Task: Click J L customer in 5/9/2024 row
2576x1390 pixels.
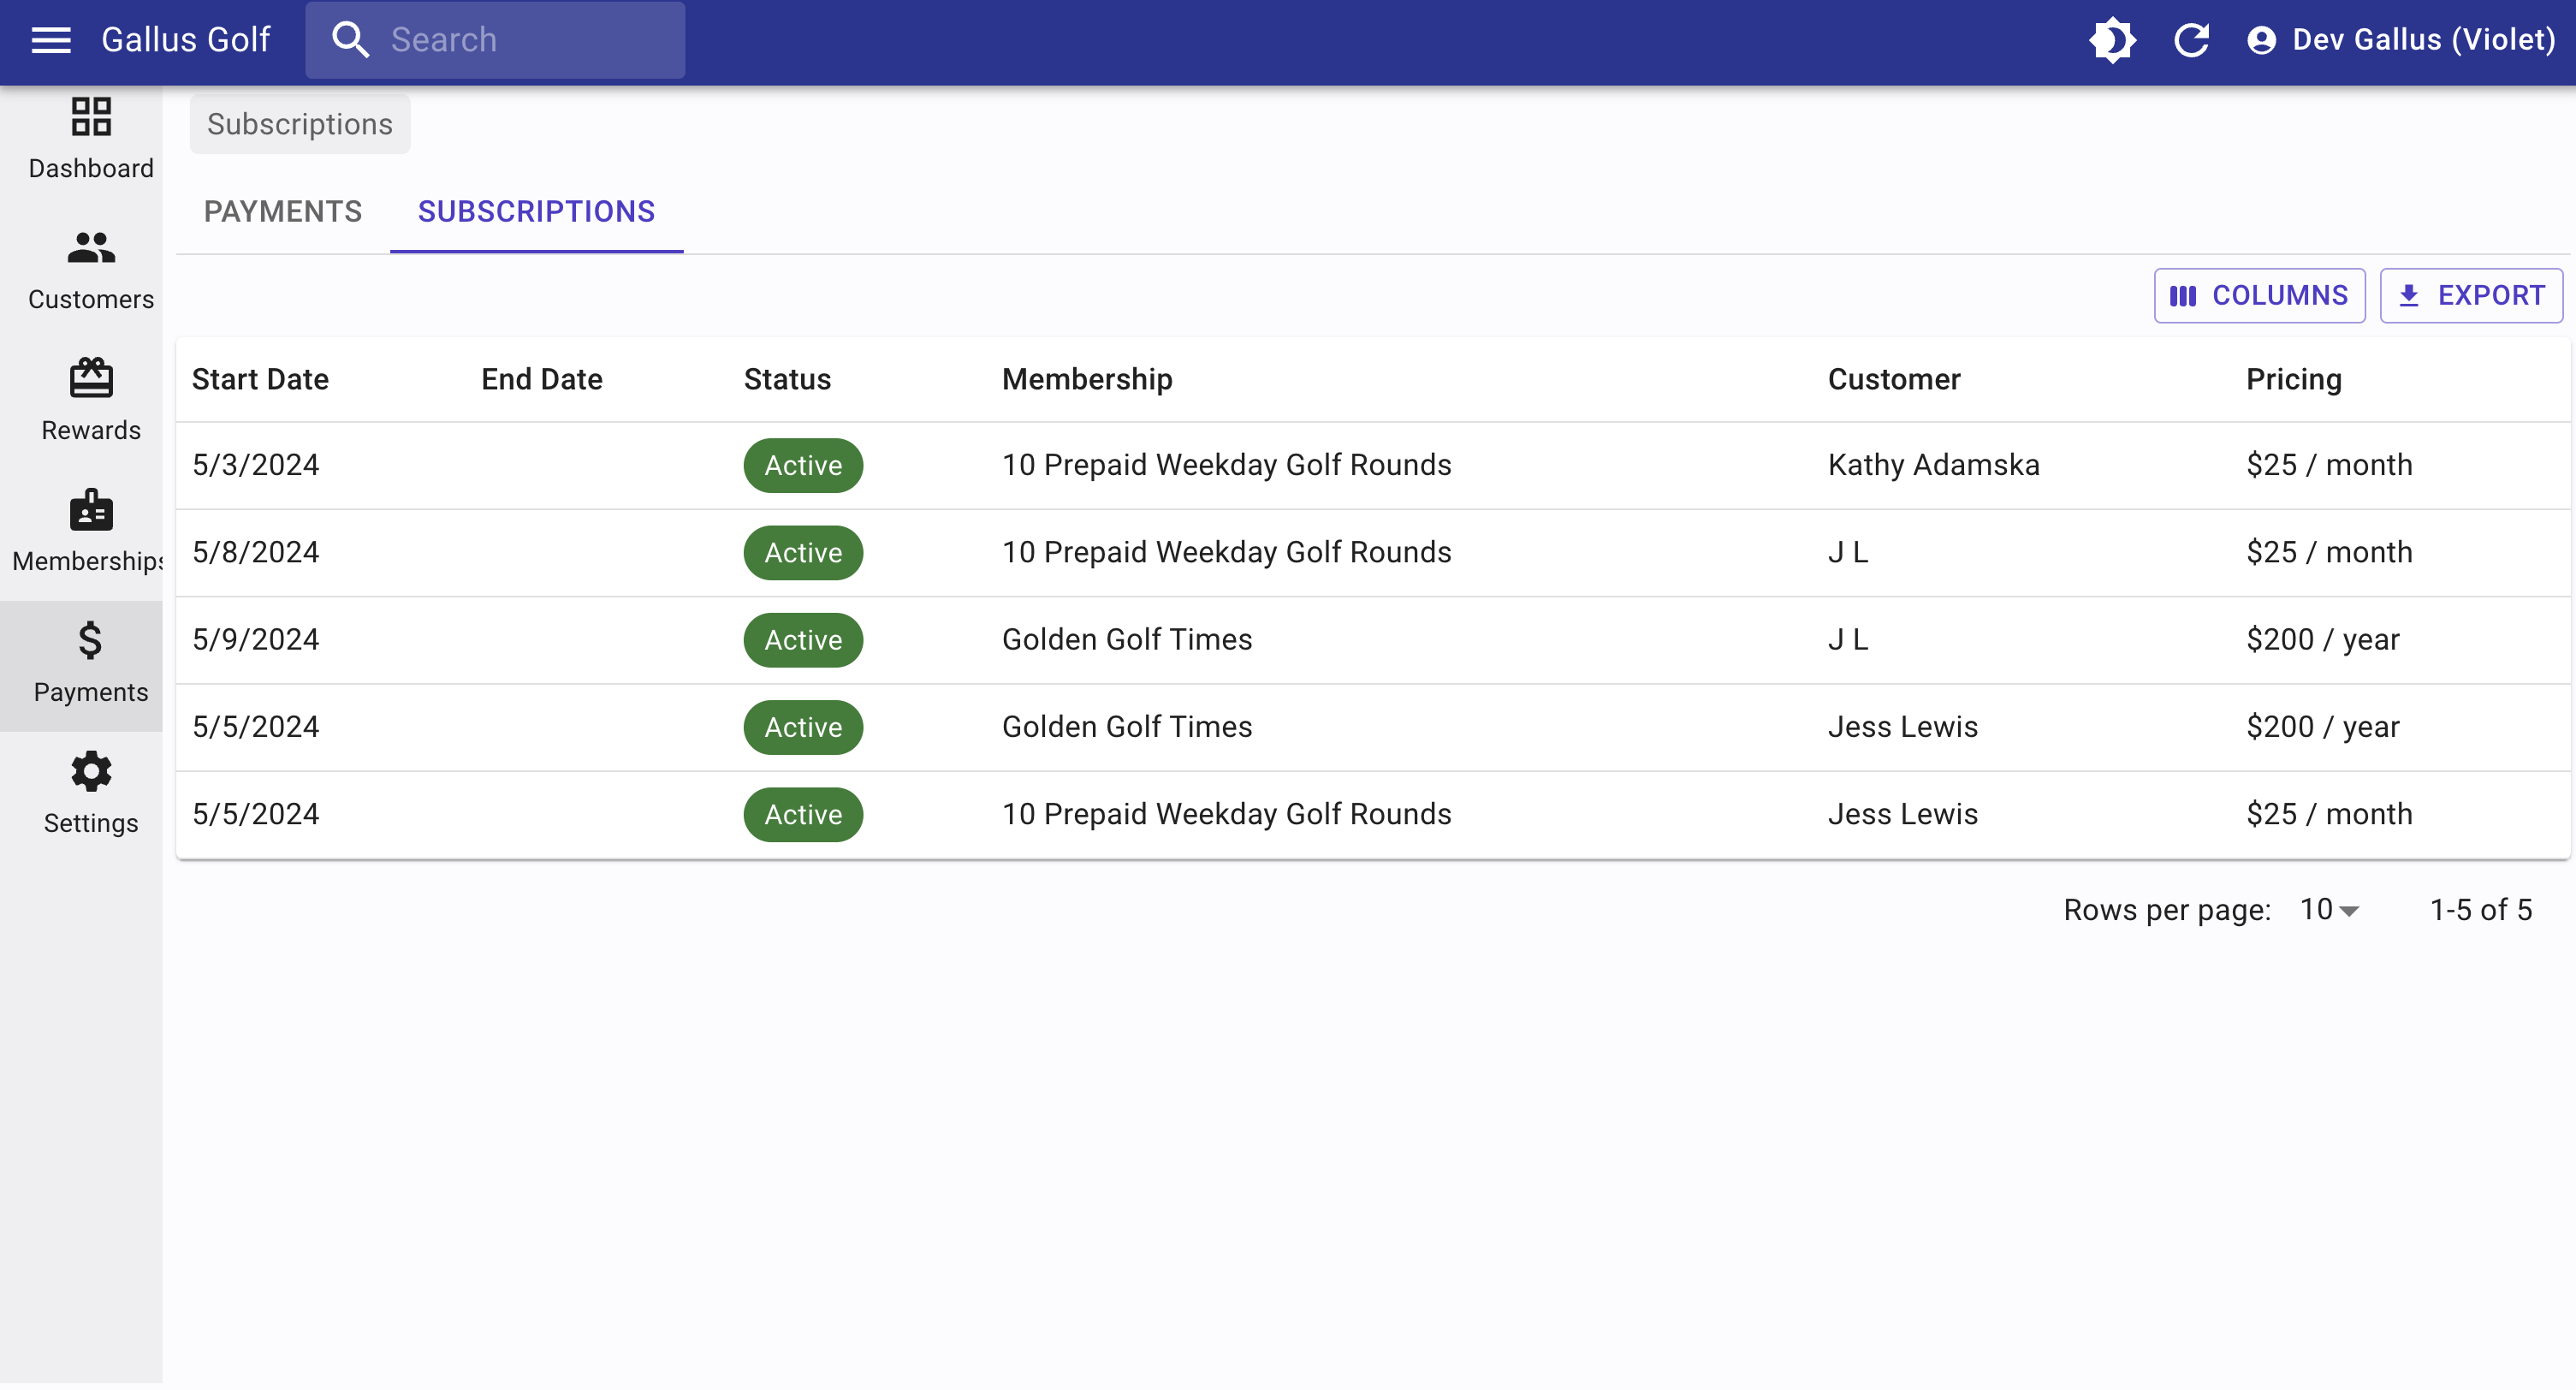Action: click(x=1848, y=640)
